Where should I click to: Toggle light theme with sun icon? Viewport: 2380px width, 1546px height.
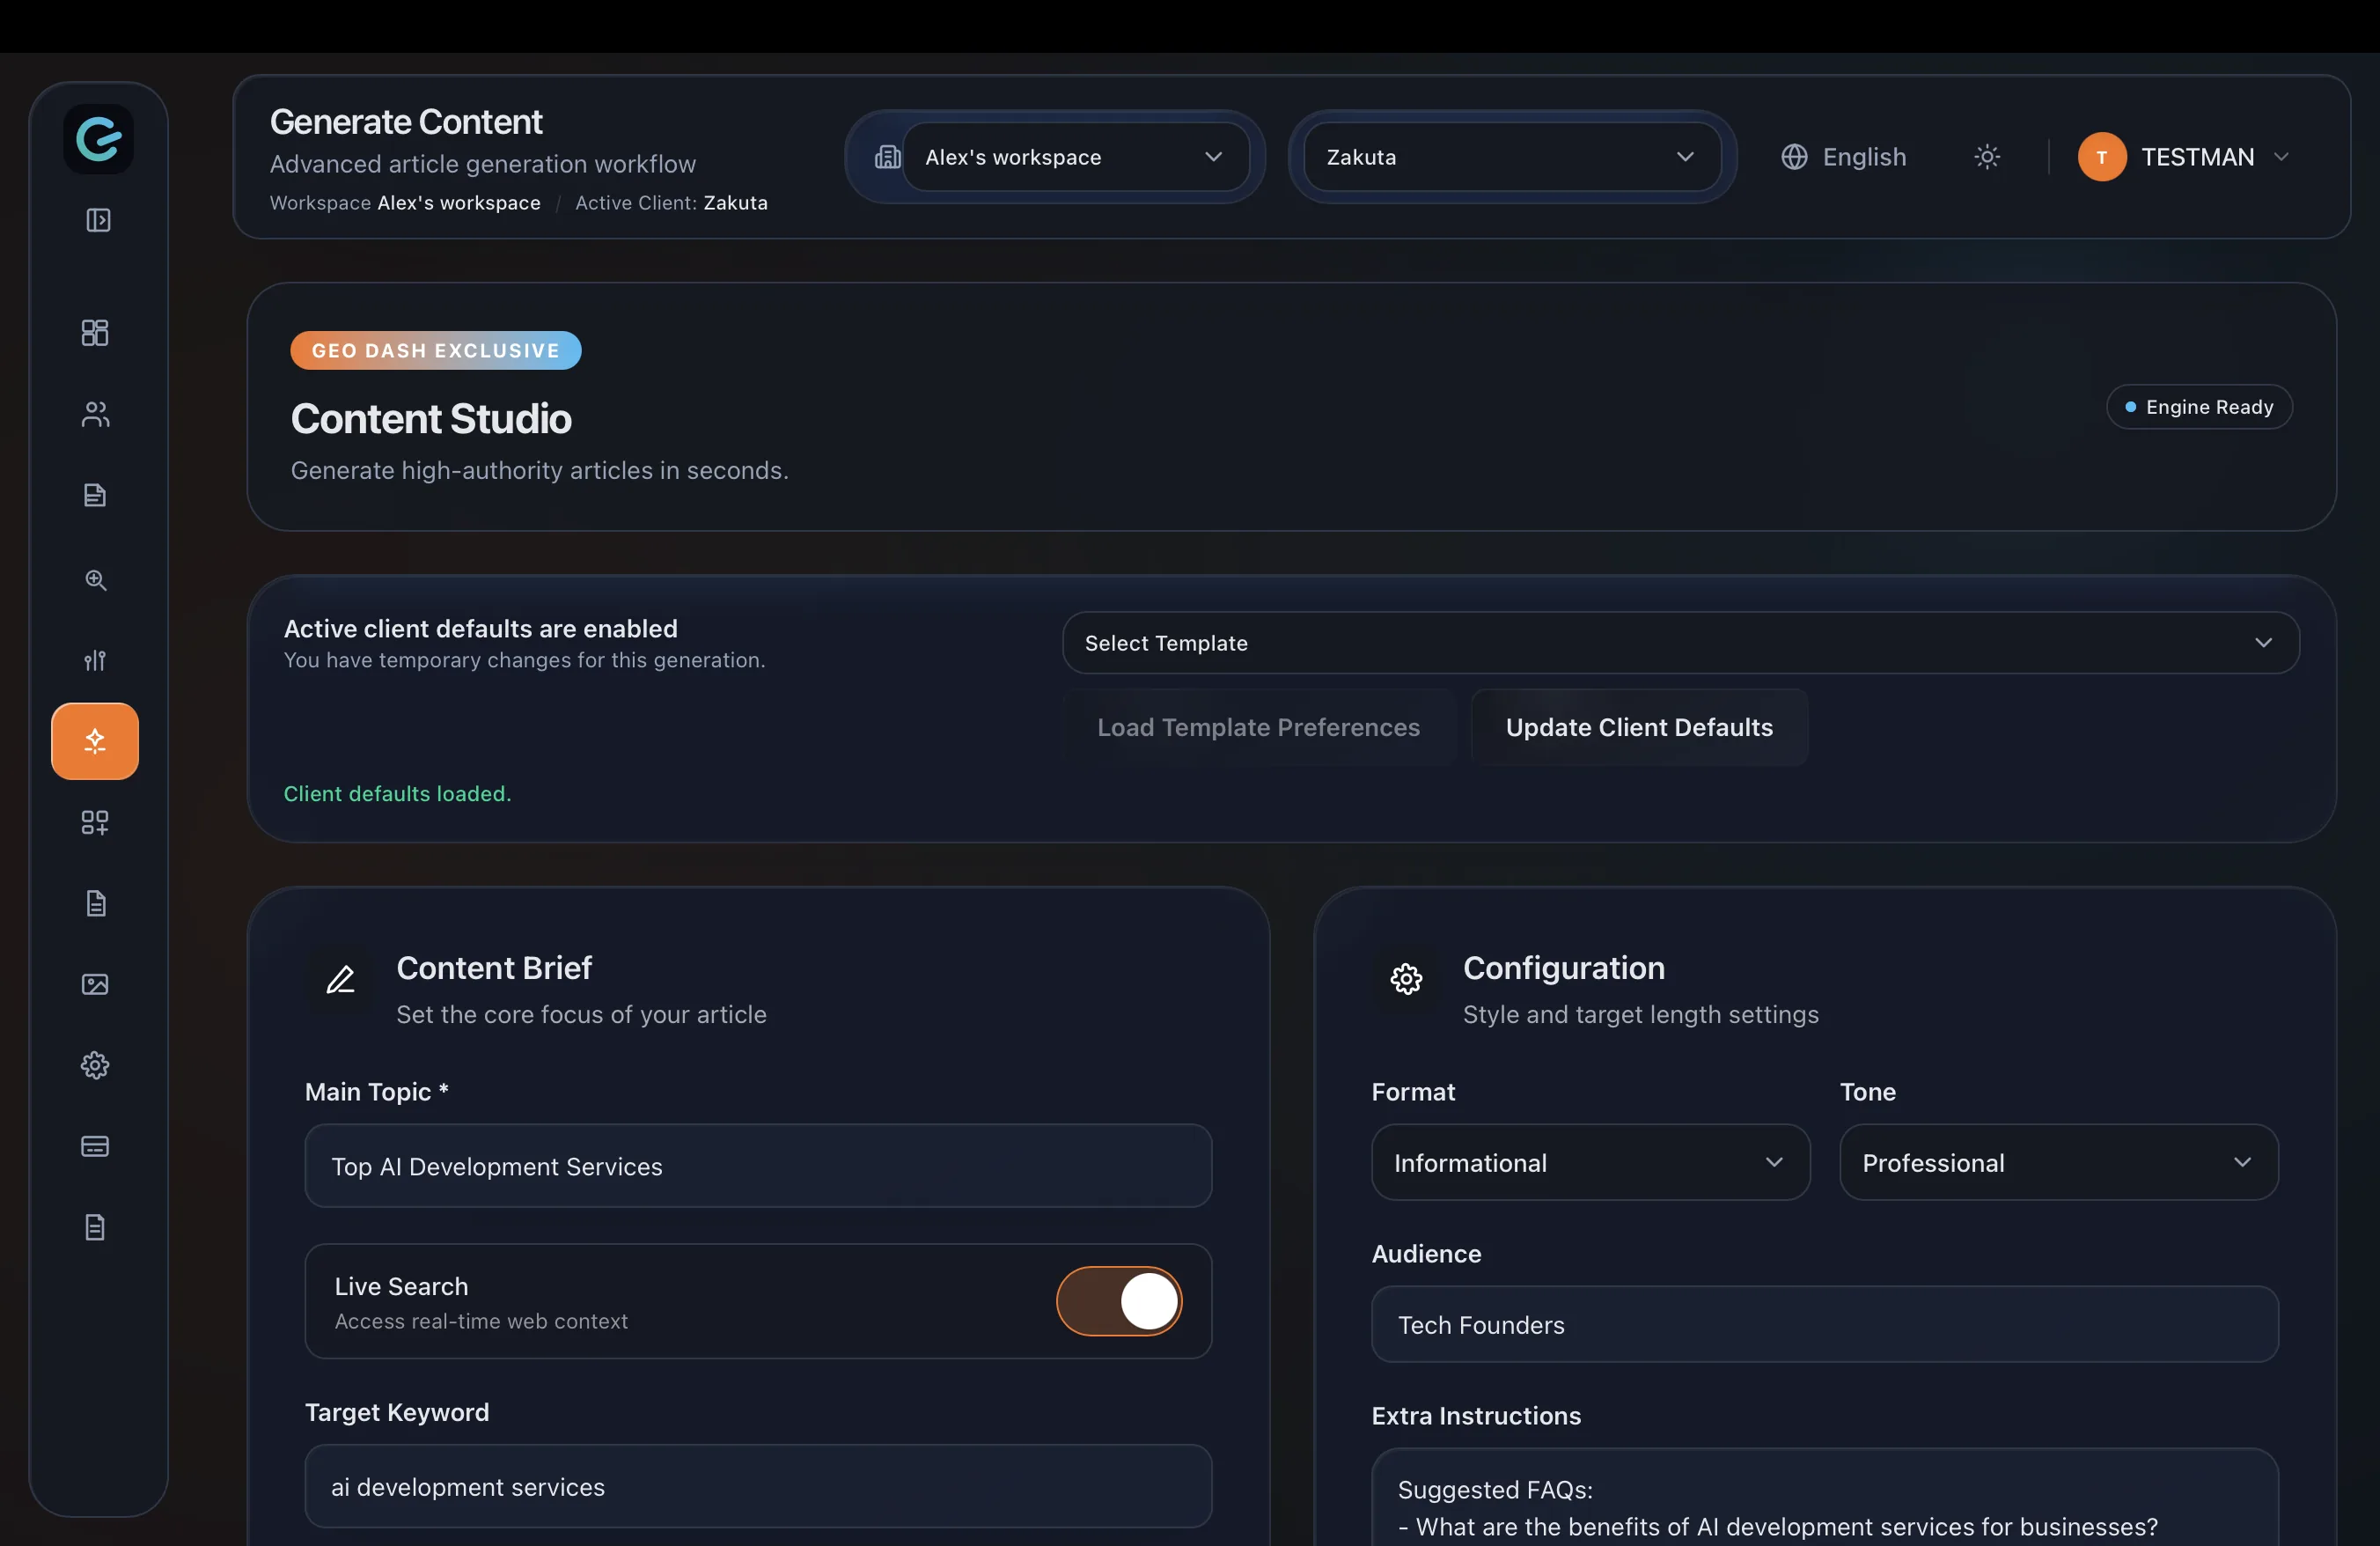(x=1987, y=157)
